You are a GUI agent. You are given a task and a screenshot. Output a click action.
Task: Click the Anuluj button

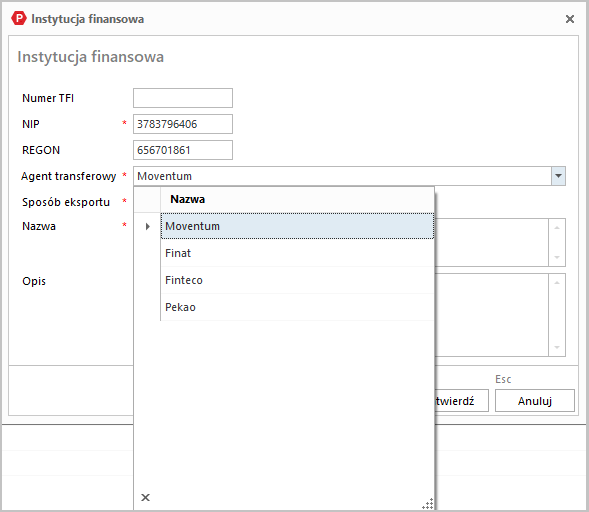coord(535,401)
